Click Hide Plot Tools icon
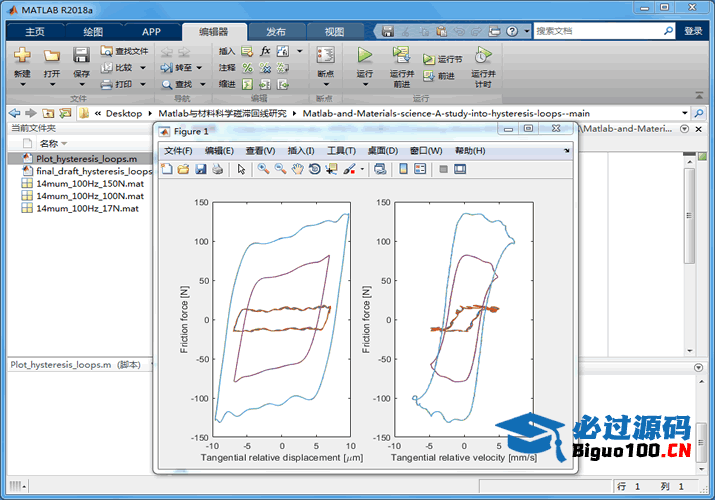Image resolution: width=715 pixels, height=500 pixels. (443, 169)
